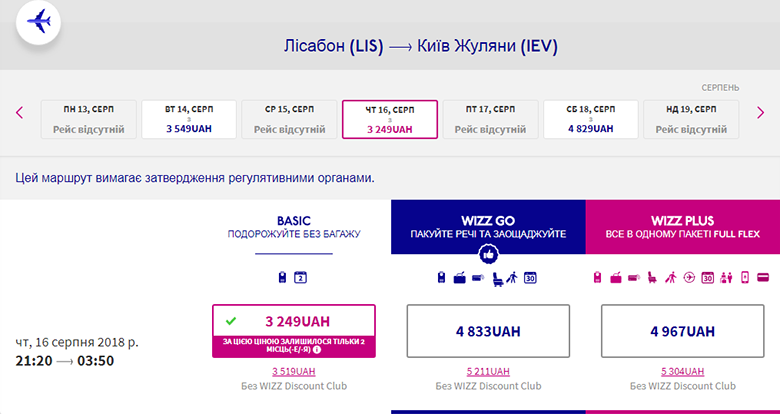Image resolution: width=780 pixels, height=414 pixels.
Task: Choose Thursday 16 August 3 249UAH tab
Action: coord(389,119)
